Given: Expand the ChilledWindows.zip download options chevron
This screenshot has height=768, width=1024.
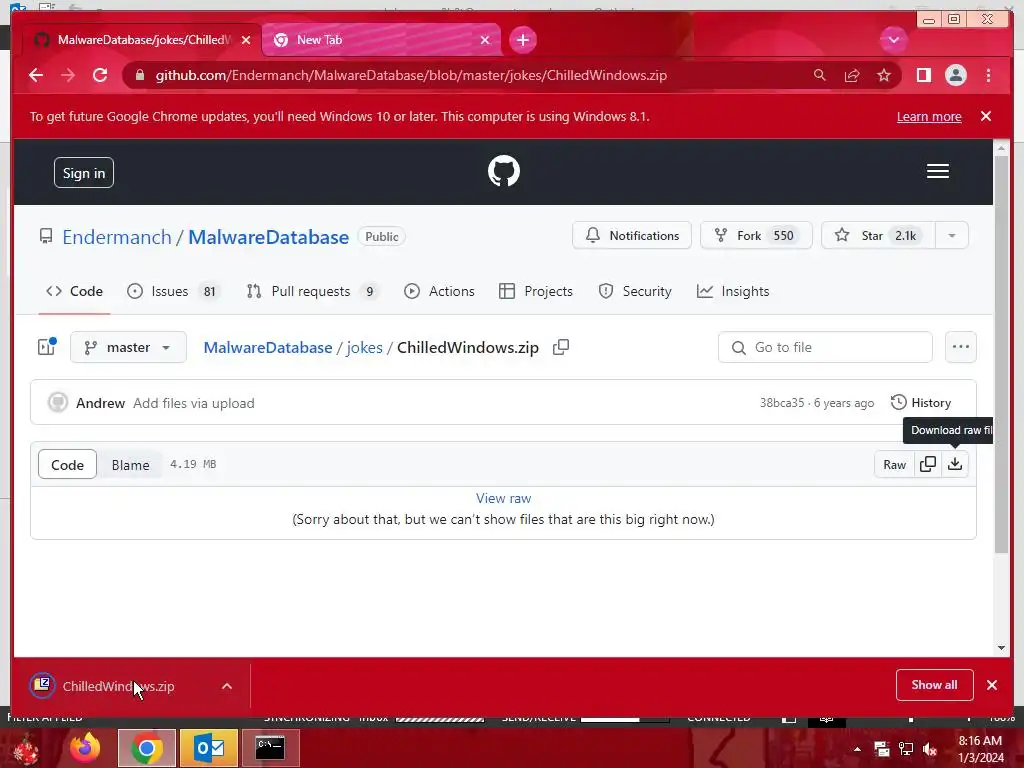Looking at the screenshot, I should coord(227,686).
